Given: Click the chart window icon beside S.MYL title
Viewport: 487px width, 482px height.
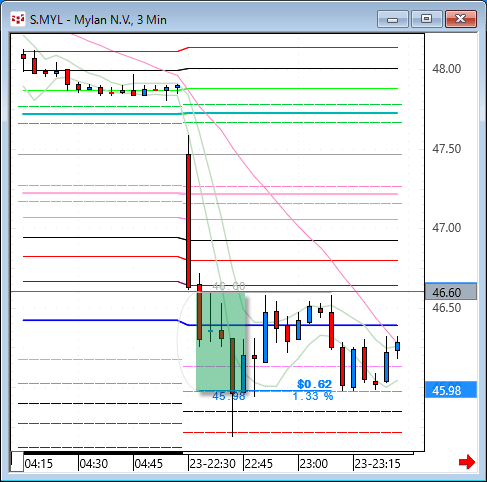Looking at the screenshot, I should pyautogui.click(x=18, y=19).
